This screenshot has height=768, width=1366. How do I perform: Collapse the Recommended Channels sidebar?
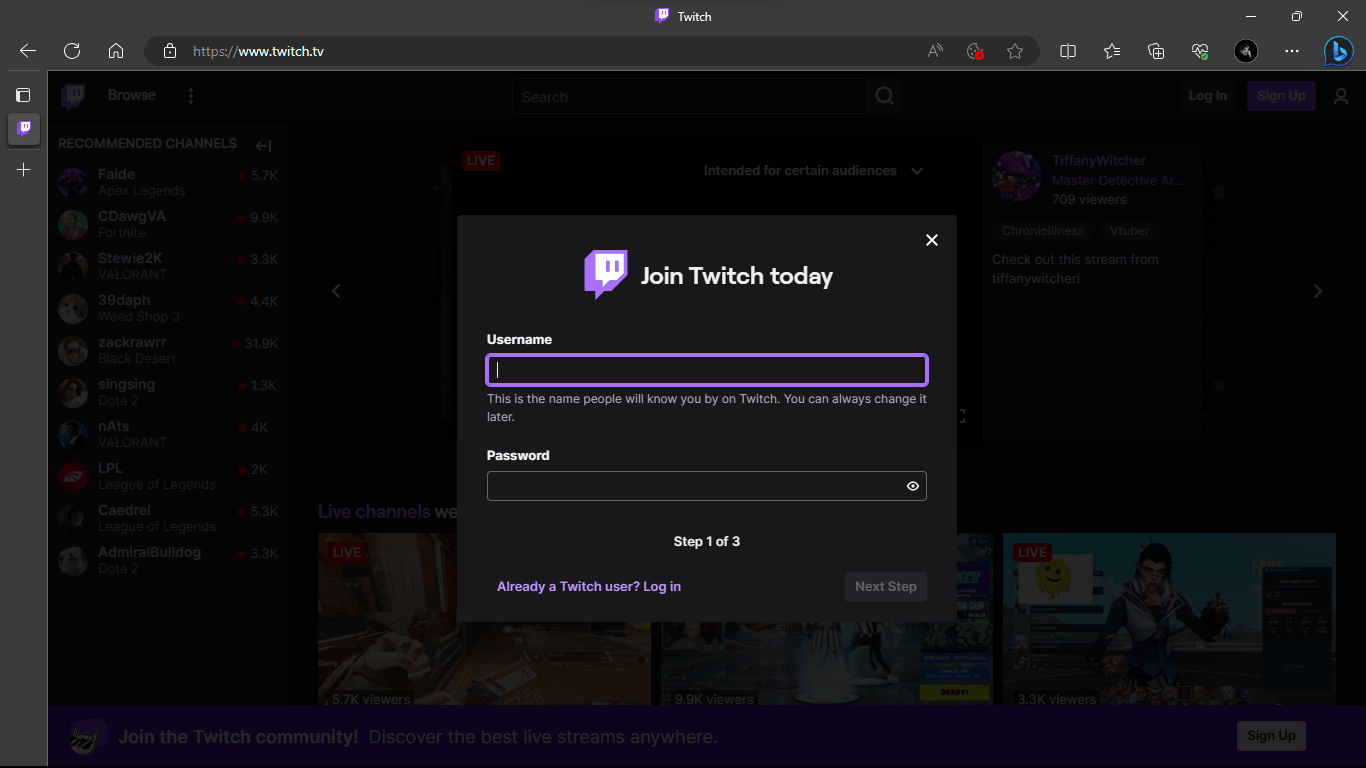(x=263, y=145)
